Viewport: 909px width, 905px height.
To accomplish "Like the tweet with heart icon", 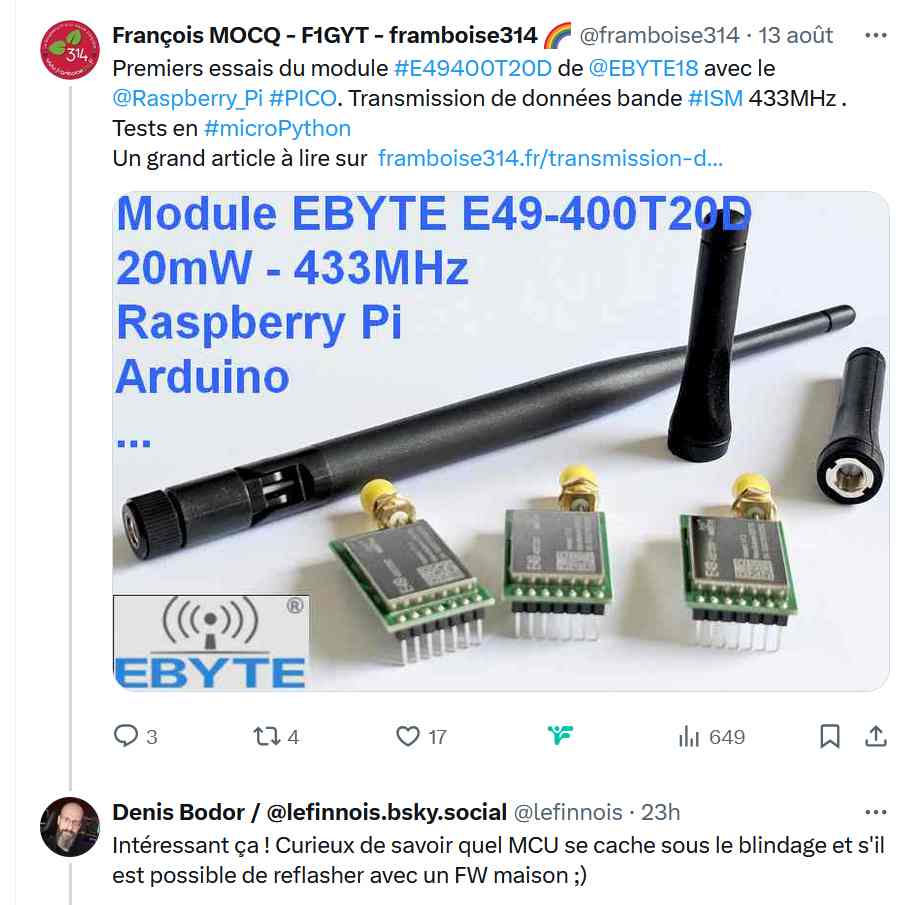I will 408,736.
